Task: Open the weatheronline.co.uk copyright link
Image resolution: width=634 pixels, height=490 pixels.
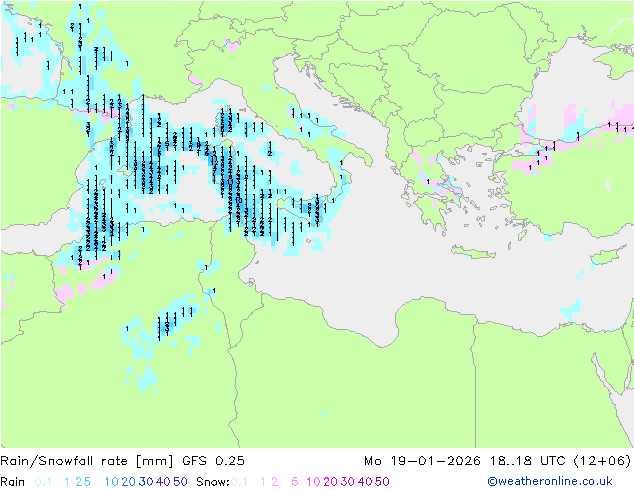Action: tap(550, 481)
